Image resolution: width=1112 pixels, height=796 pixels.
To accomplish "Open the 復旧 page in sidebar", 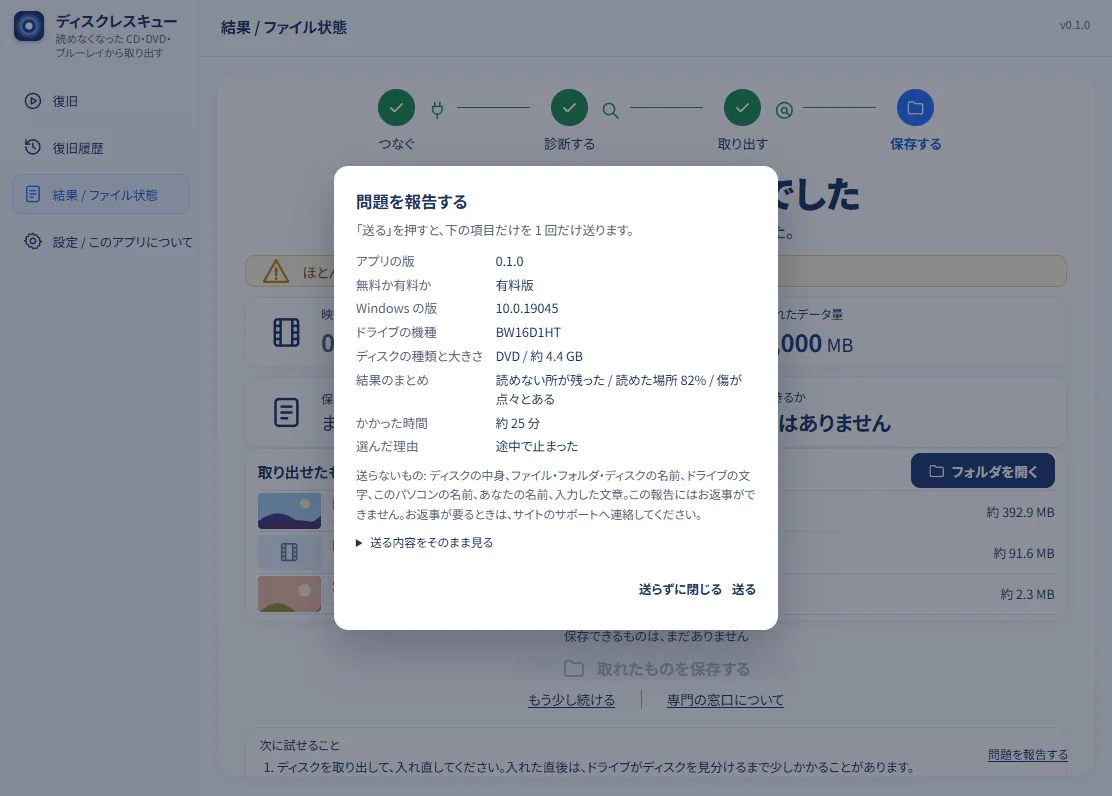I will (101, 101).
